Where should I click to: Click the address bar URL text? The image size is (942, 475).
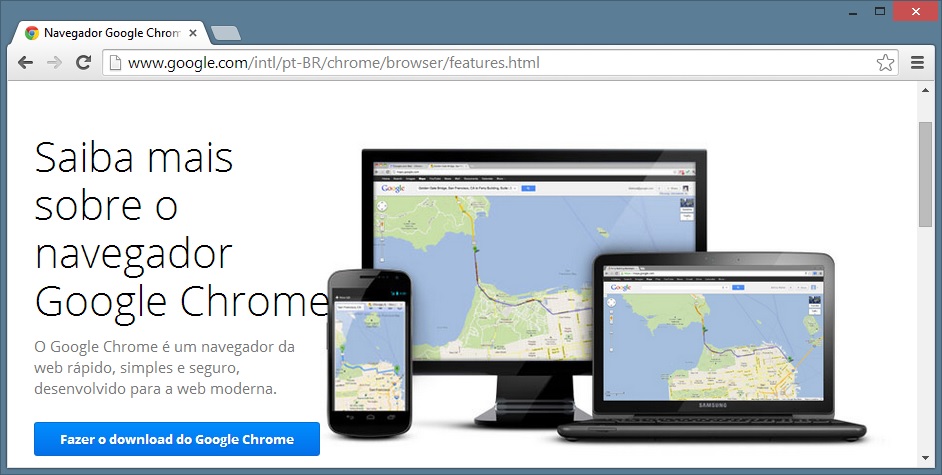pyautogui.click(x=334, y=63)
